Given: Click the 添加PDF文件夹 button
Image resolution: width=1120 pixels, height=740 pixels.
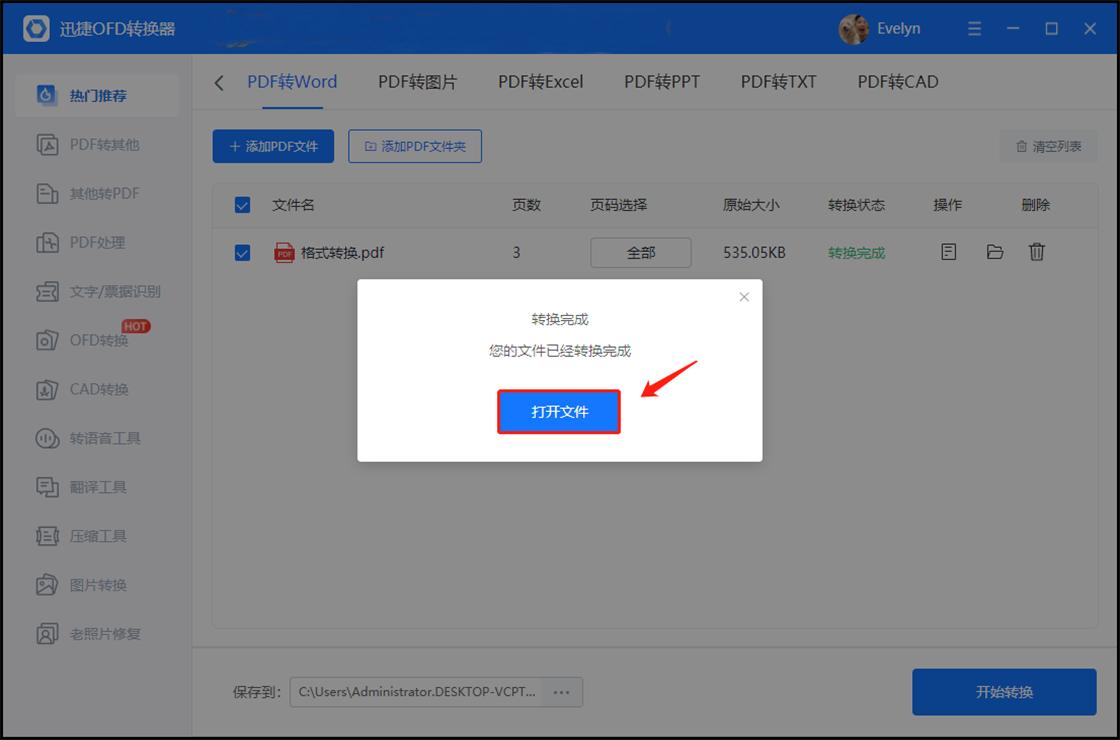Looking at the screenshot, I should (x=414, y=146).
